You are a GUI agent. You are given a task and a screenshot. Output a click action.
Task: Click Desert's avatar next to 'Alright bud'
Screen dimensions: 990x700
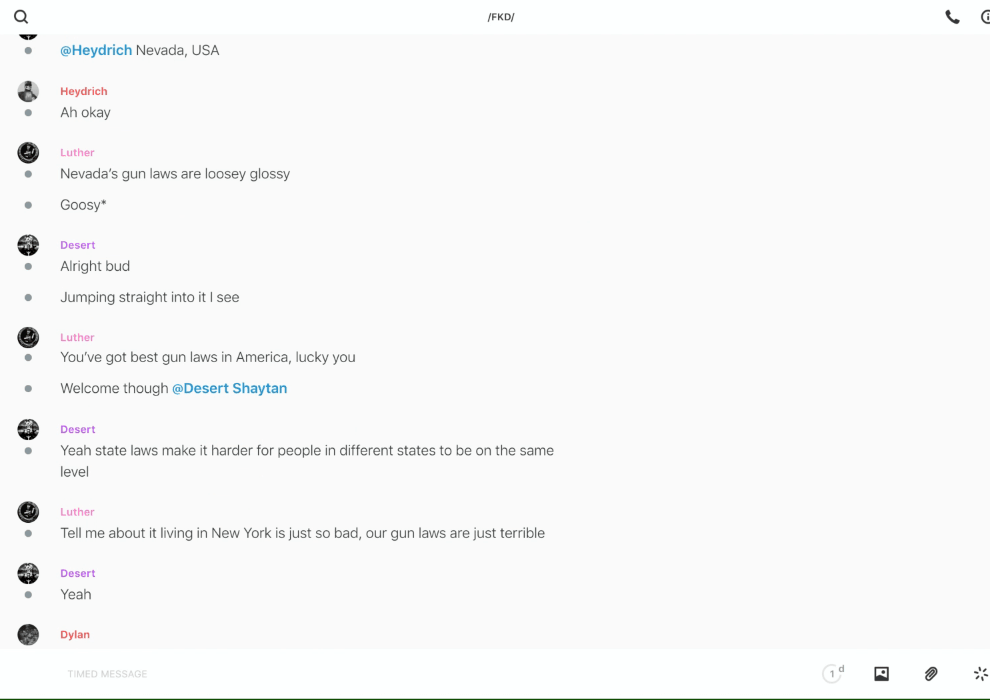(28, 245)
